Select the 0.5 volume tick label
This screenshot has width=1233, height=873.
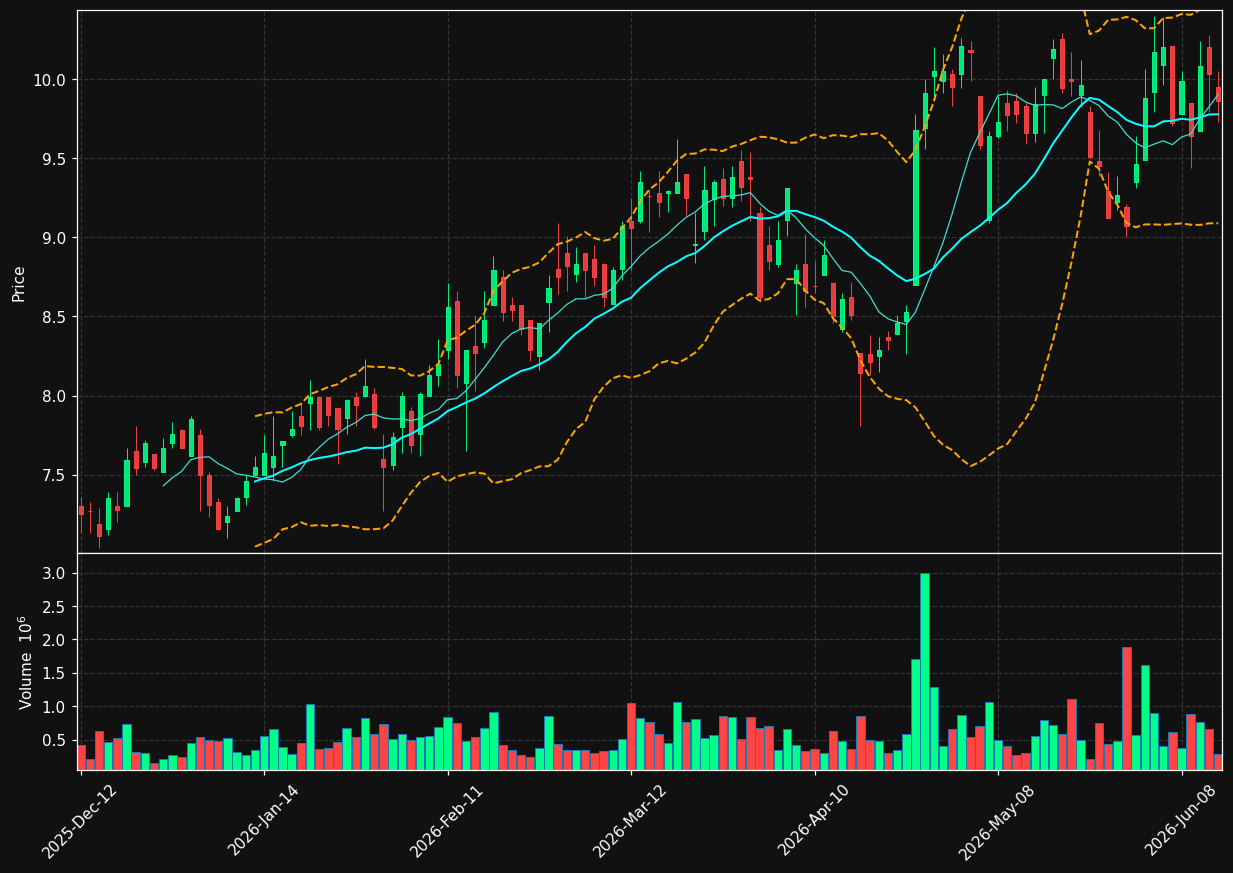53,741
